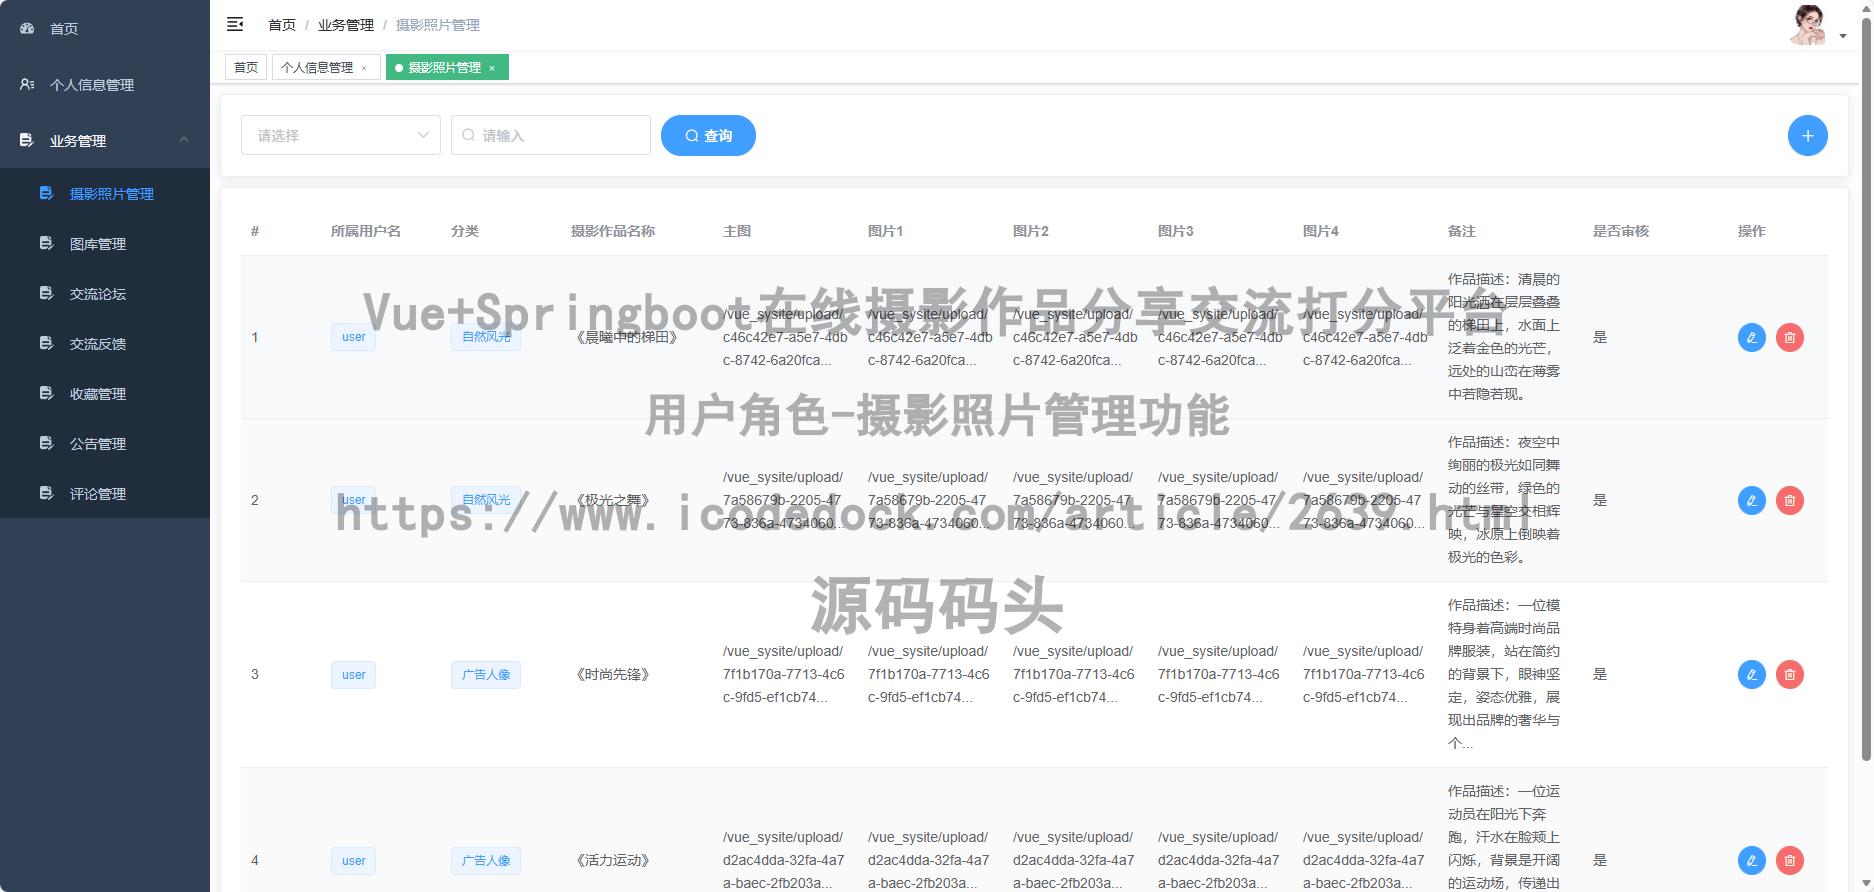Switch to the 首页 tab
The width and height of the screenshot is (1874, 892).
pos(246,68)
